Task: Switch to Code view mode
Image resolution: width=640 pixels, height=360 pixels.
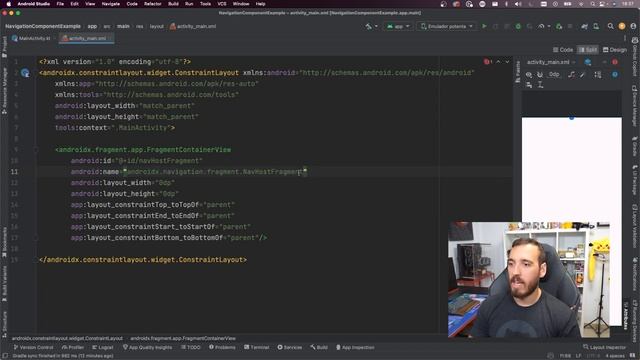Action: 563,50
